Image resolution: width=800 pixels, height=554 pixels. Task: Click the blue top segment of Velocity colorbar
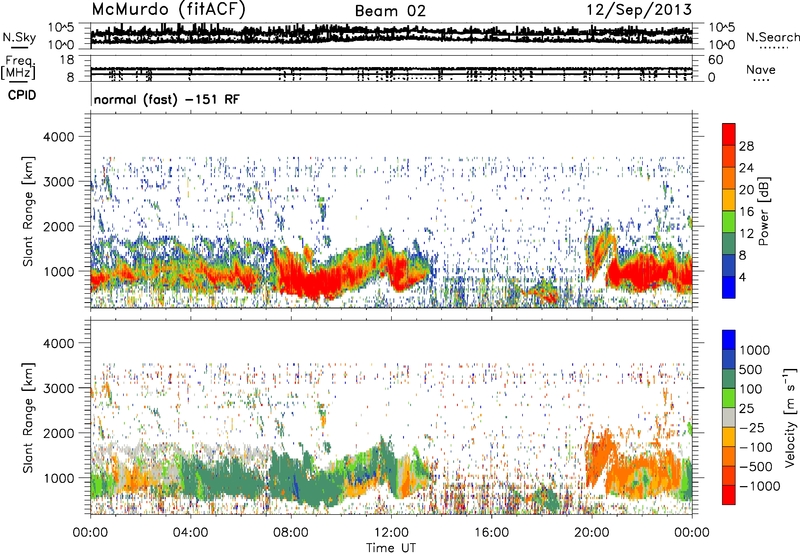click(729, 340)
